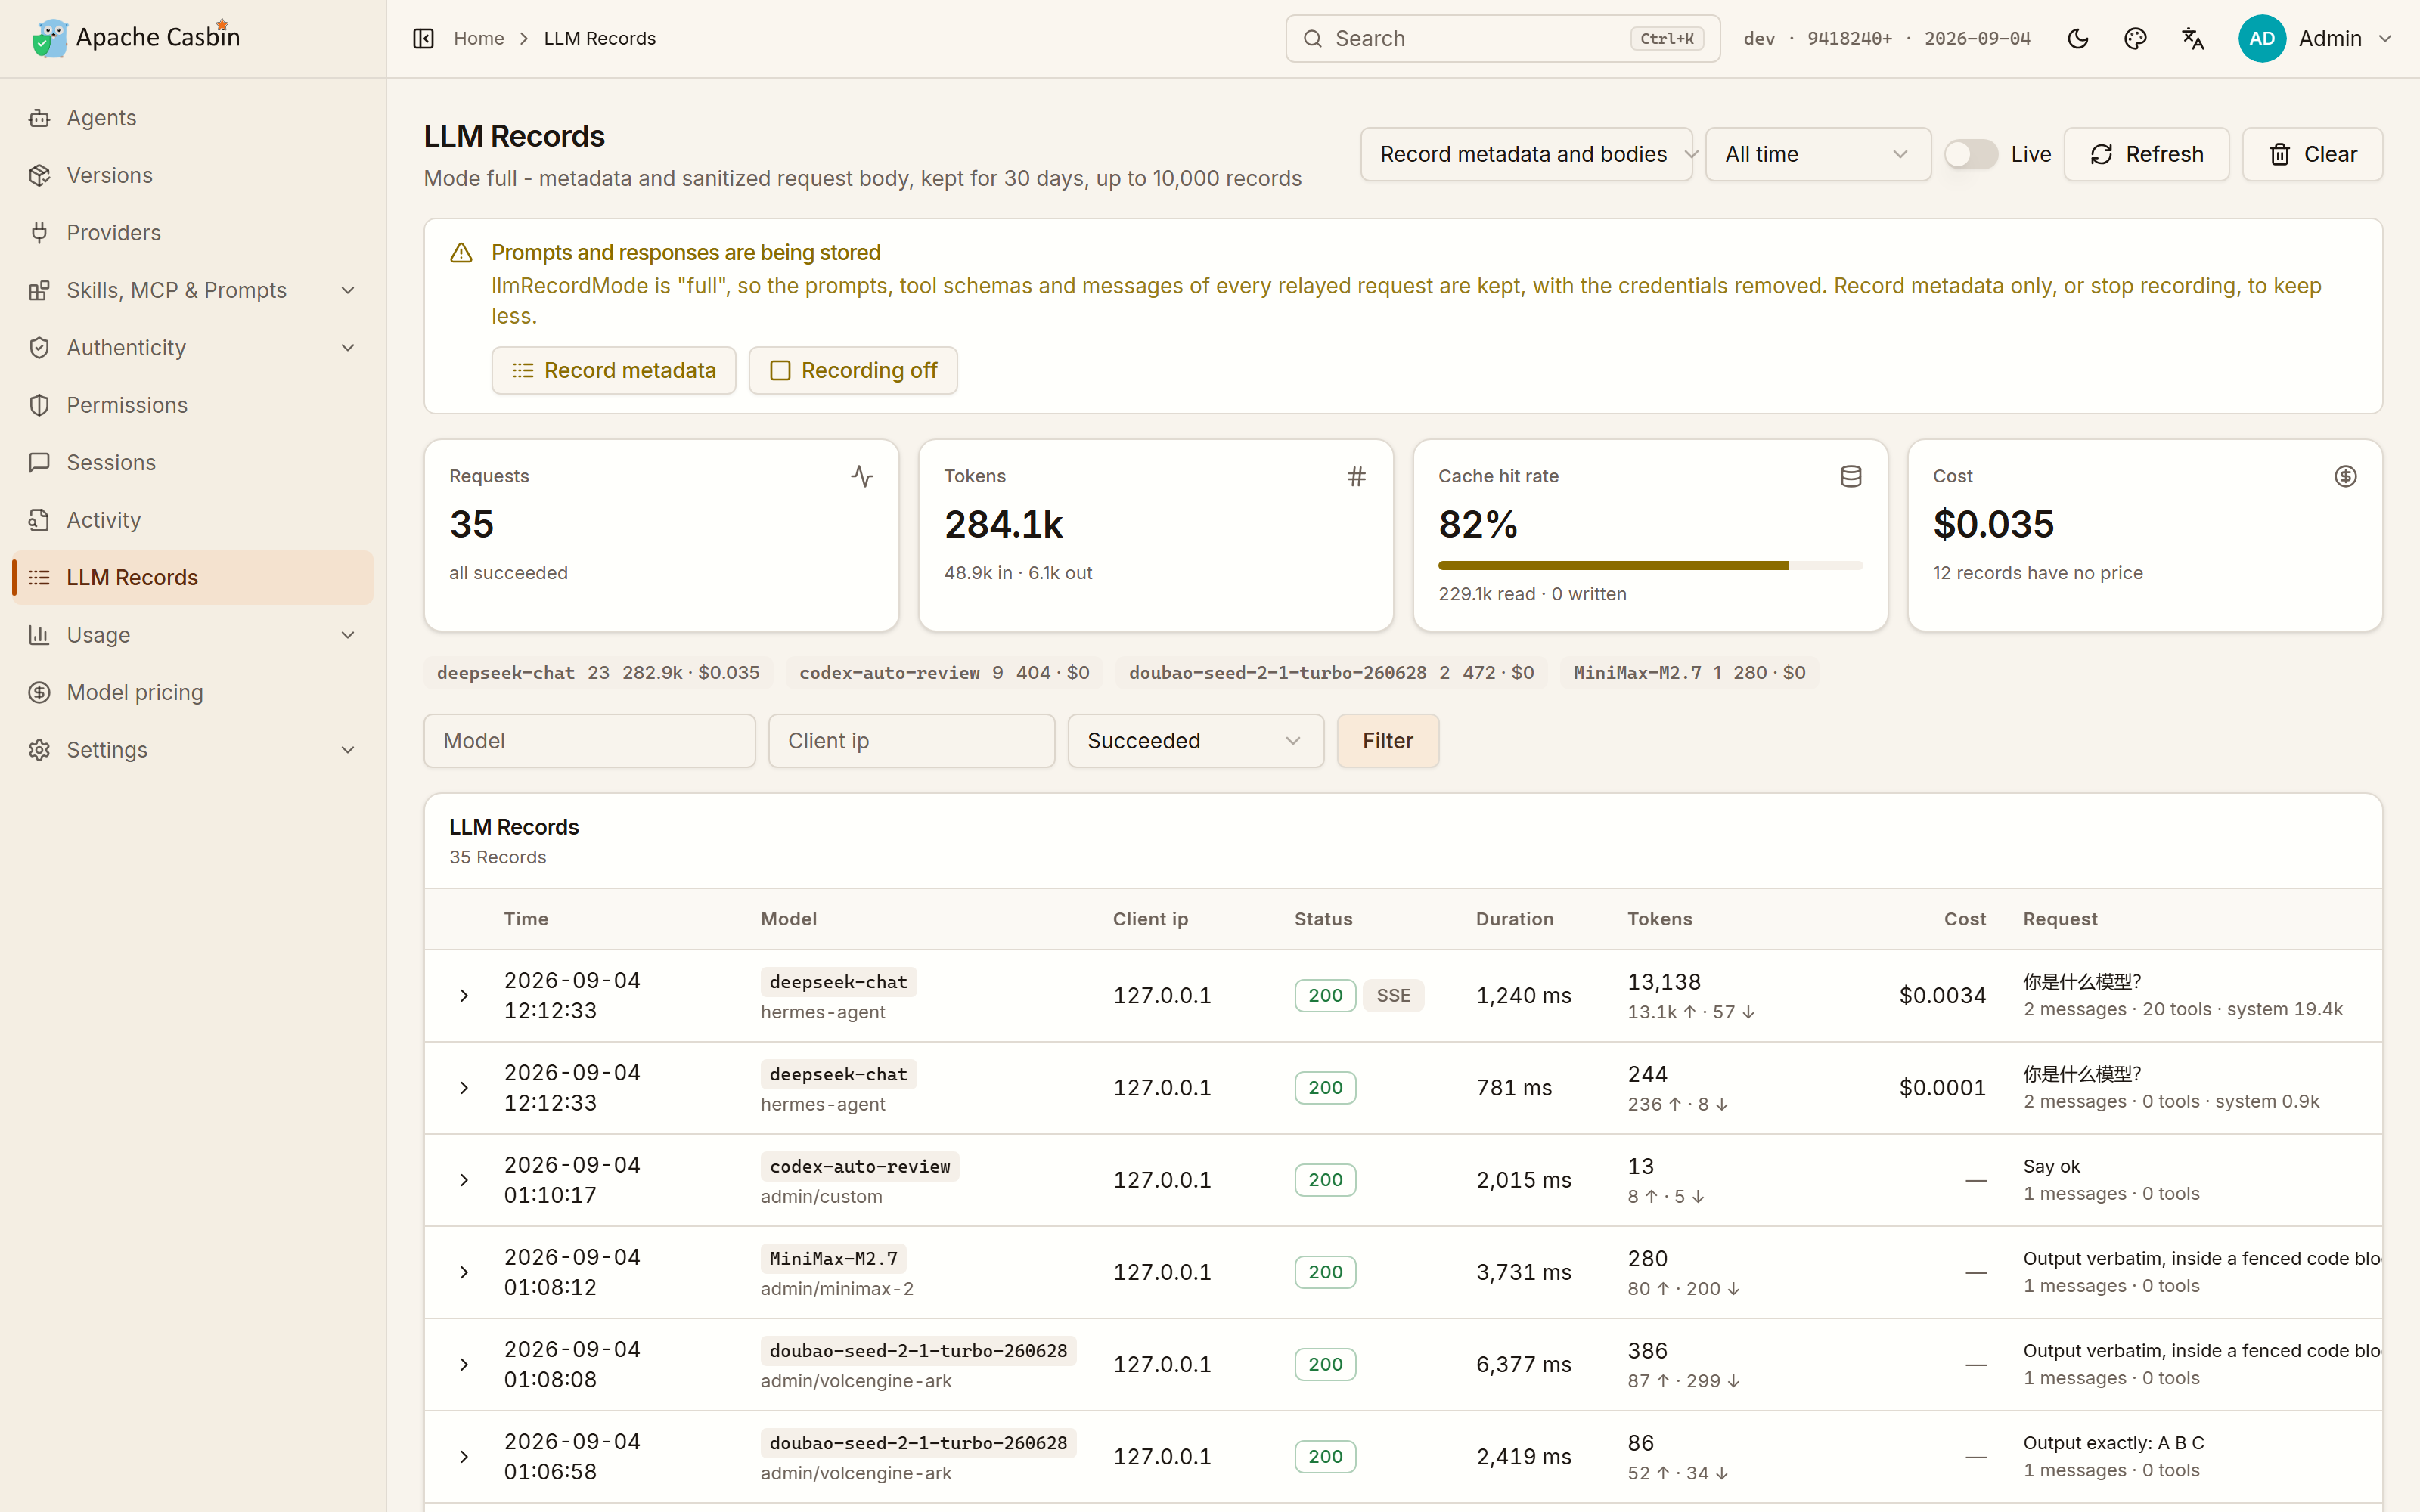Click the Cache hit rate database icon
This screenshot has width=2420, height=1512.
(x=1851, y=476)
